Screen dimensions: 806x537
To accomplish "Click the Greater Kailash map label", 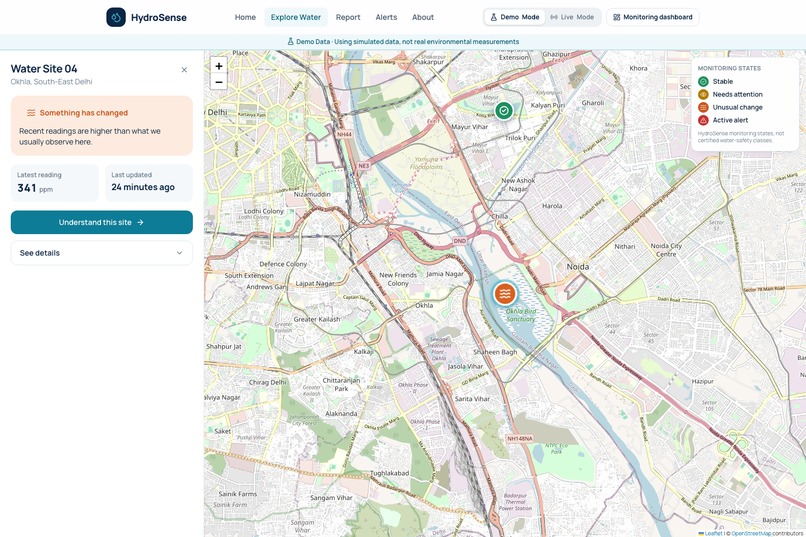I will (x=317, y=319).
